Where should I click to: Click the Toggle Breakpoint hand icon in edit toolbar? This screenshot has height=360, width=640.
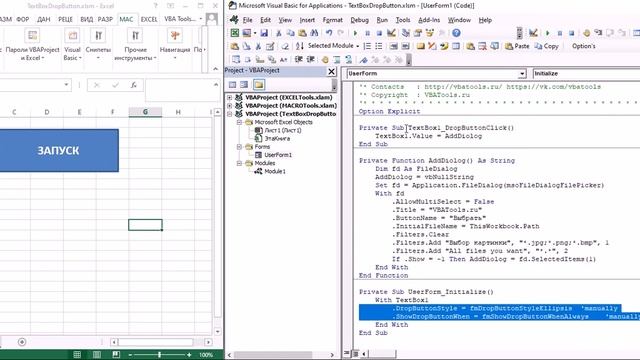325,60
